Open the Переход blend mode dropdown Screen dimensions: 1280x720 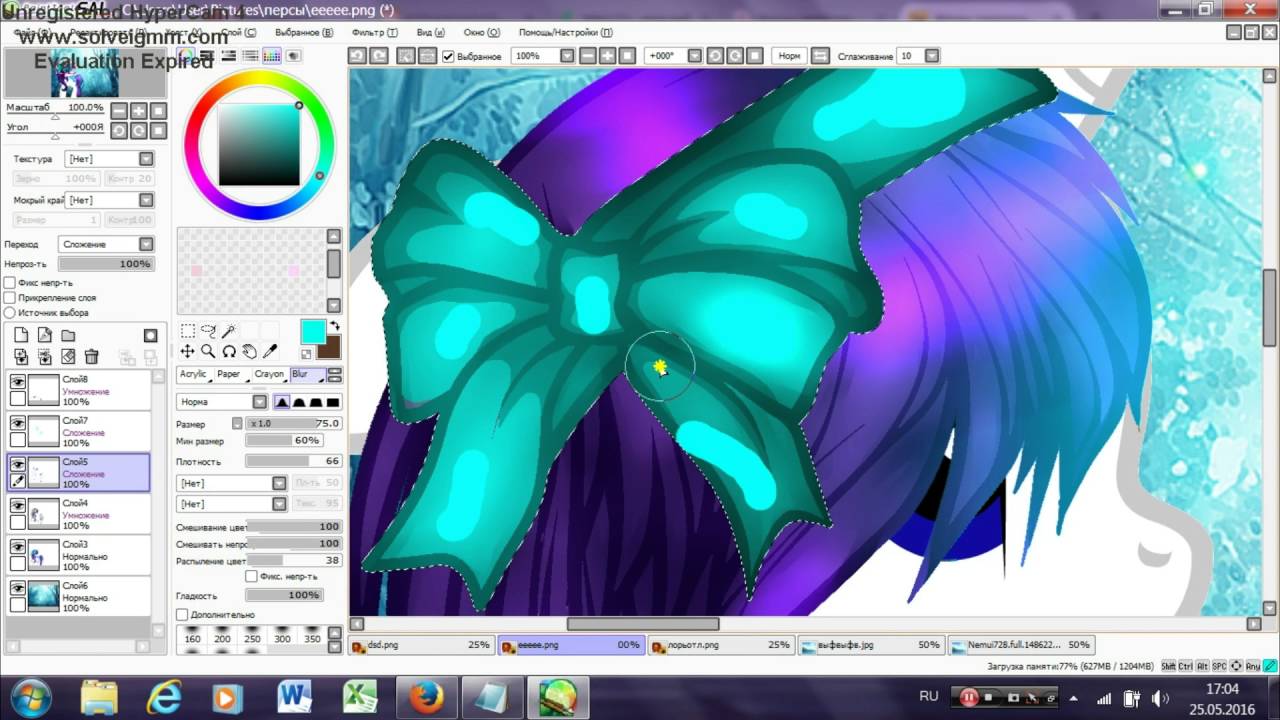(105, 244)
